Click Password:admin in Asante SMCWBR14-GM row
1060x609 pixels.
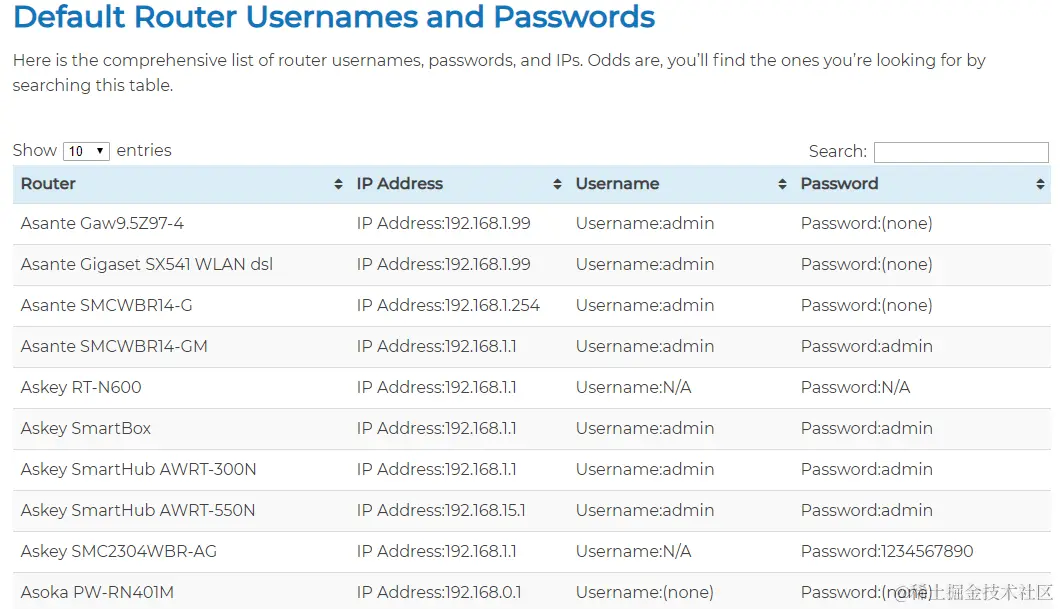[867, 347]
